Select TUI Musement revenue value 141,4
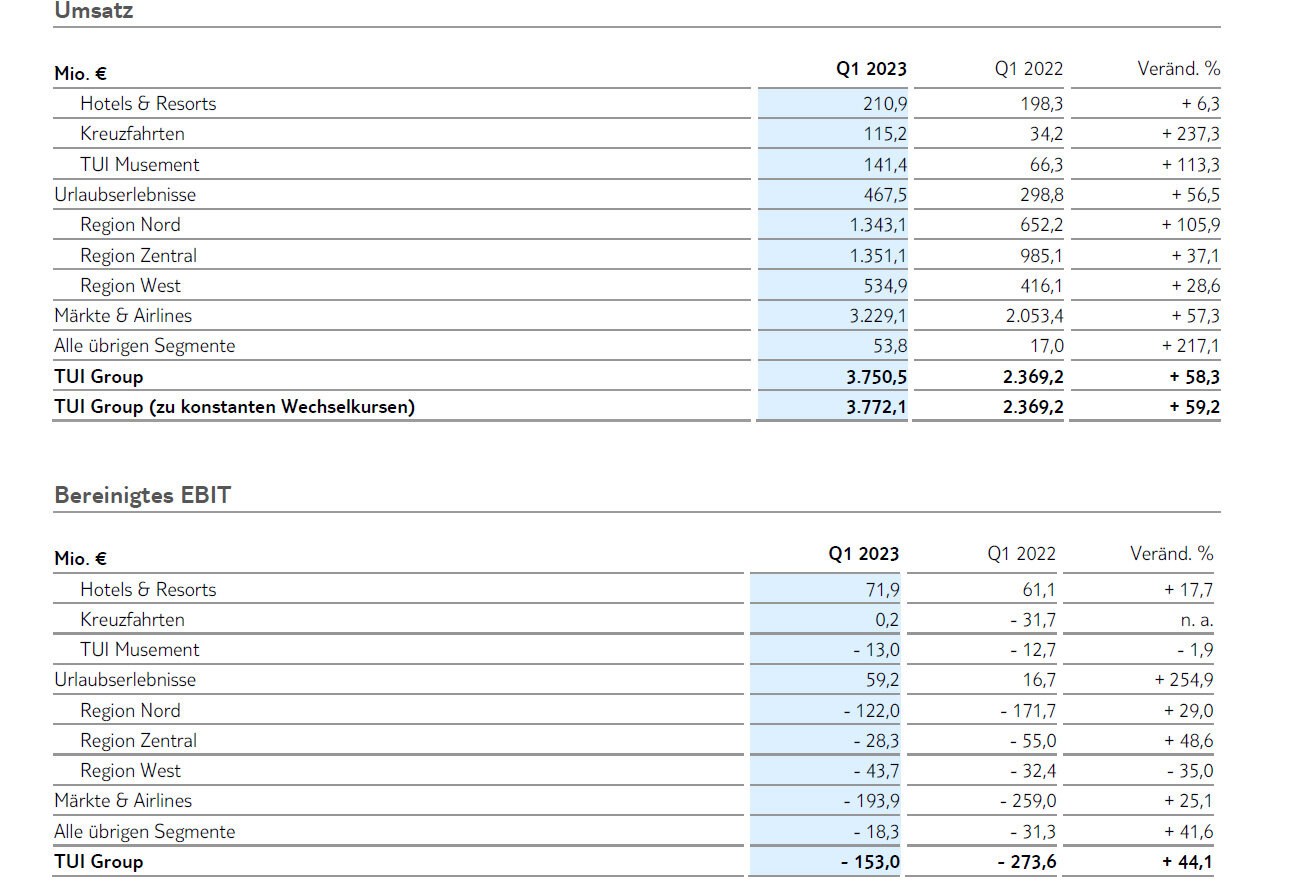The width and height of the screenshot is (1311, 887). tap(885, 165)
